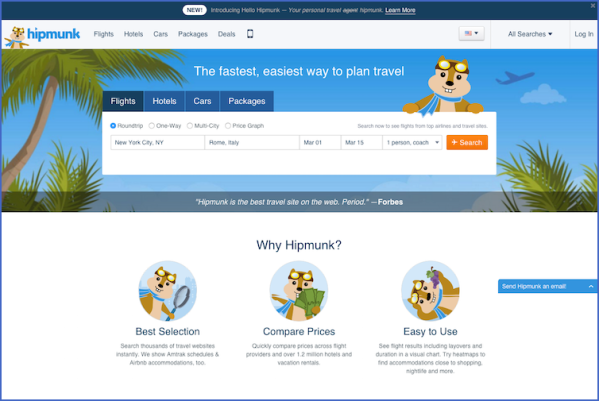Select the Roundtrip radio button
The height and width of the screenshot is (401, 599).
[x=113, y=126]
